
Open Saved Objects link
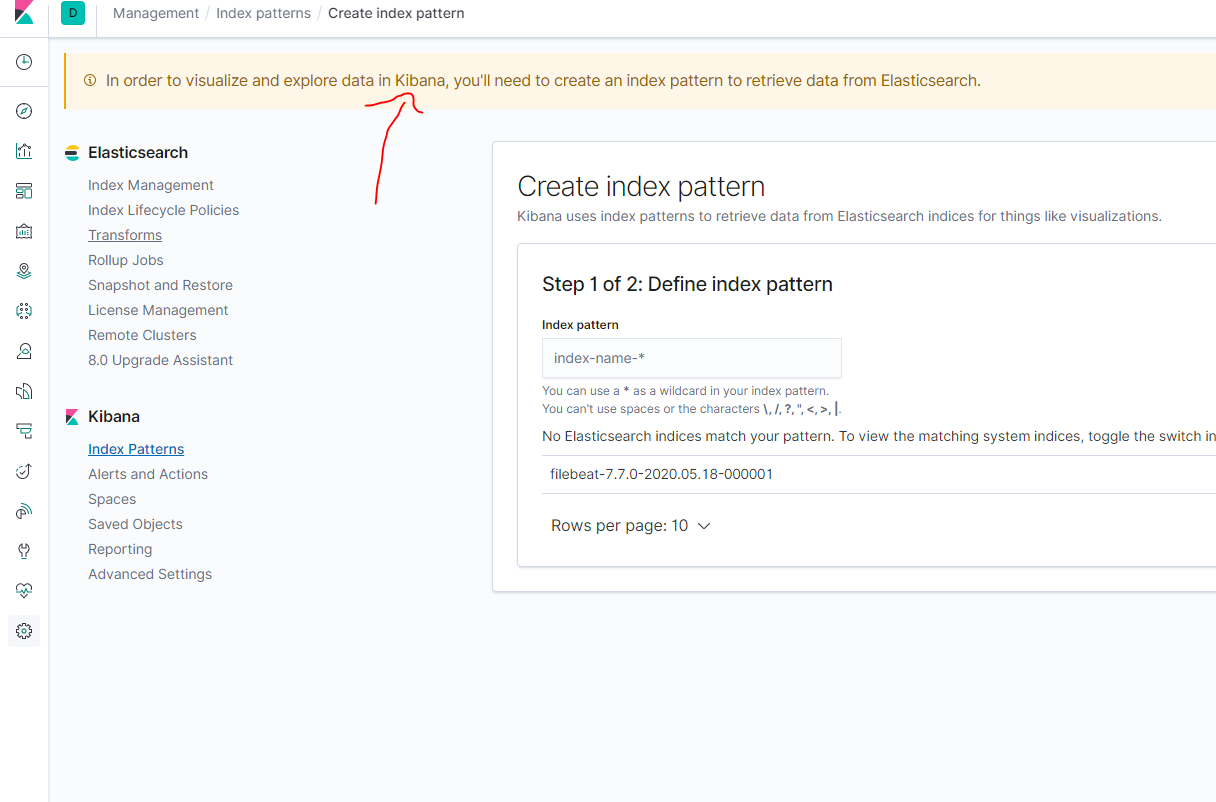pyautogui.click(x=135, y=524)
